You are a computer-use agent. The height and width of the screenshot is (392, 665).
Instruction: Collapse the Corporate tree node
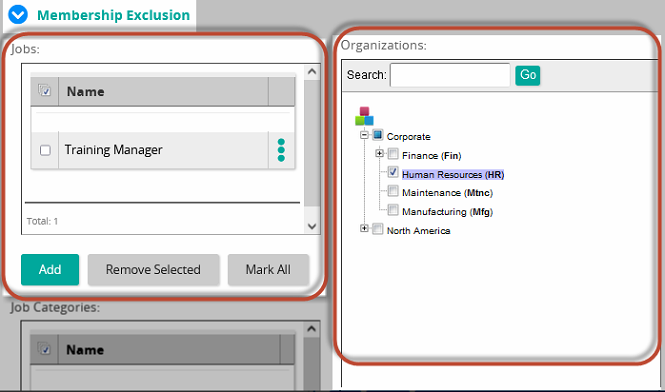pyautogui.click(x=364, y=135)
